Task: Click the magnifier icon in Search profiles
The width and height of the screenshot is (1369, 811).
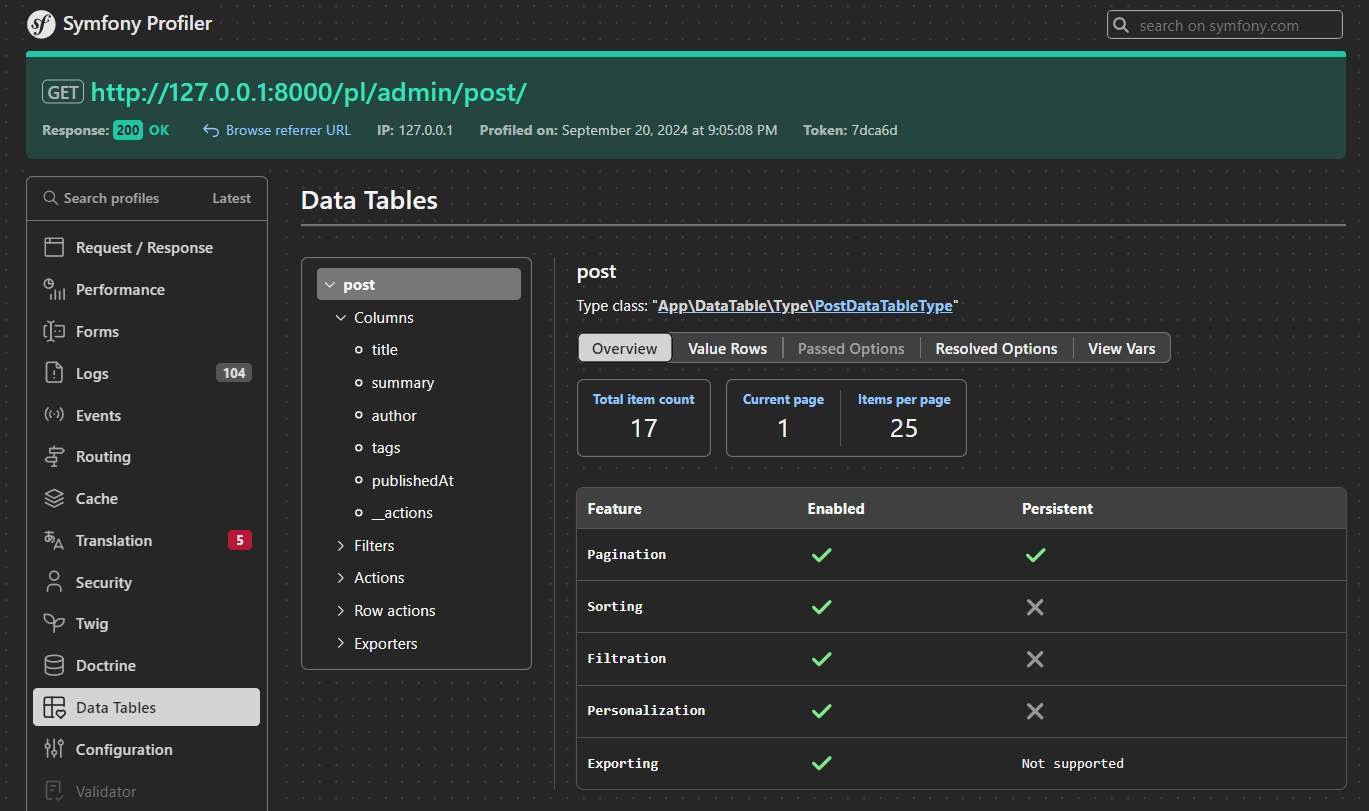Action: [50, 198]
